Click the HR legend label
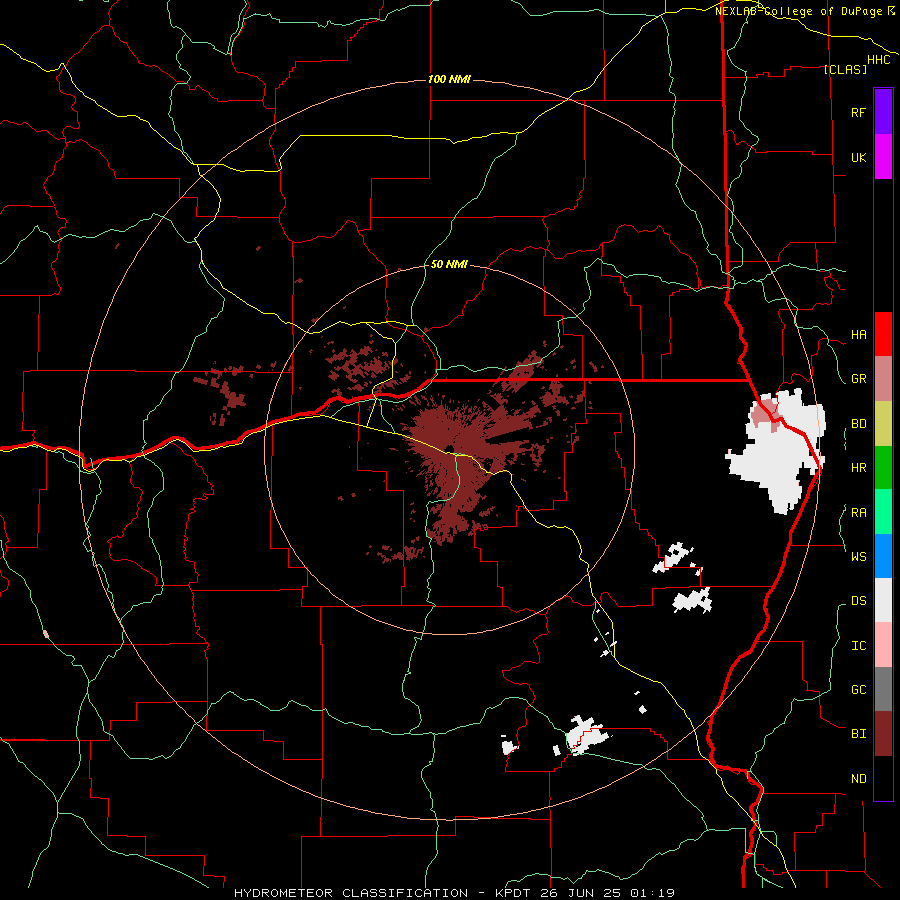Image resolution: width=900 pixels, height=900 pixels. pyautogui.click(x=858, y=468)
